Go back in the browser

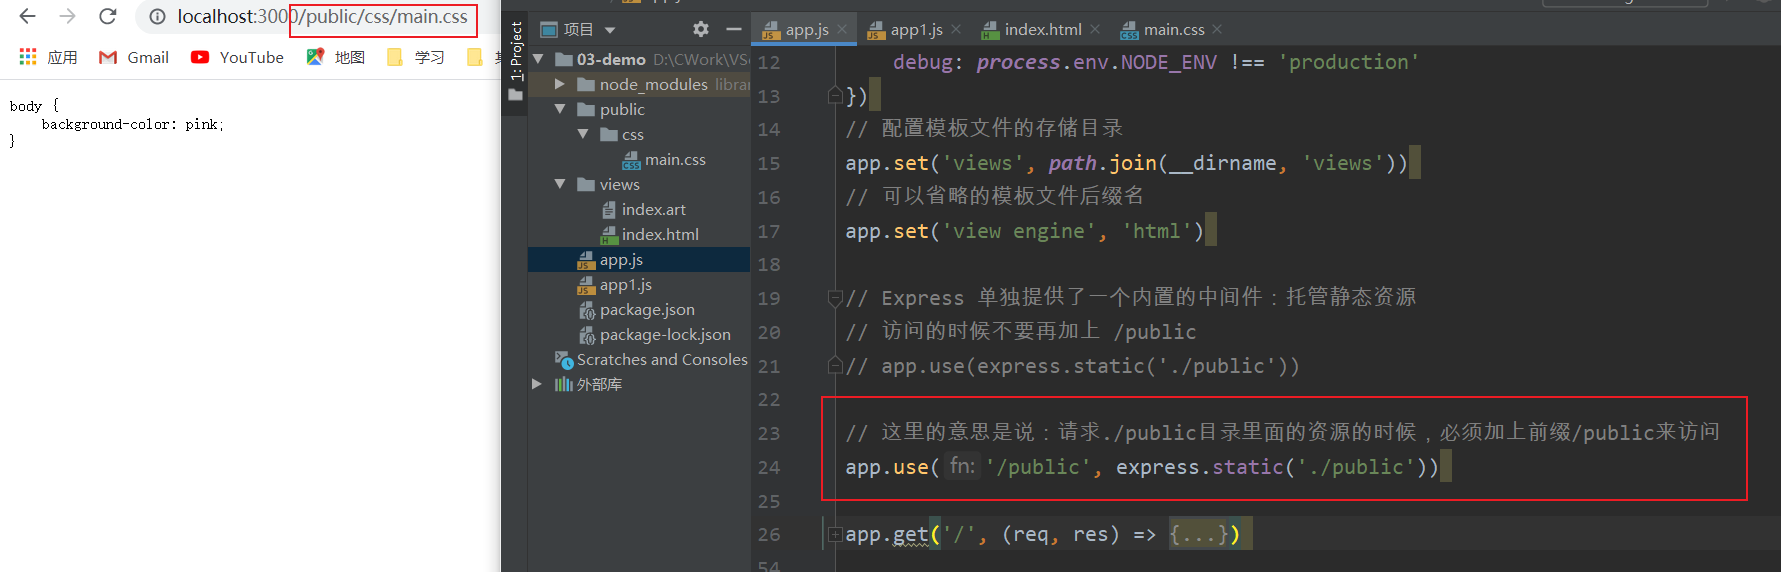click(x=28, y=16)
